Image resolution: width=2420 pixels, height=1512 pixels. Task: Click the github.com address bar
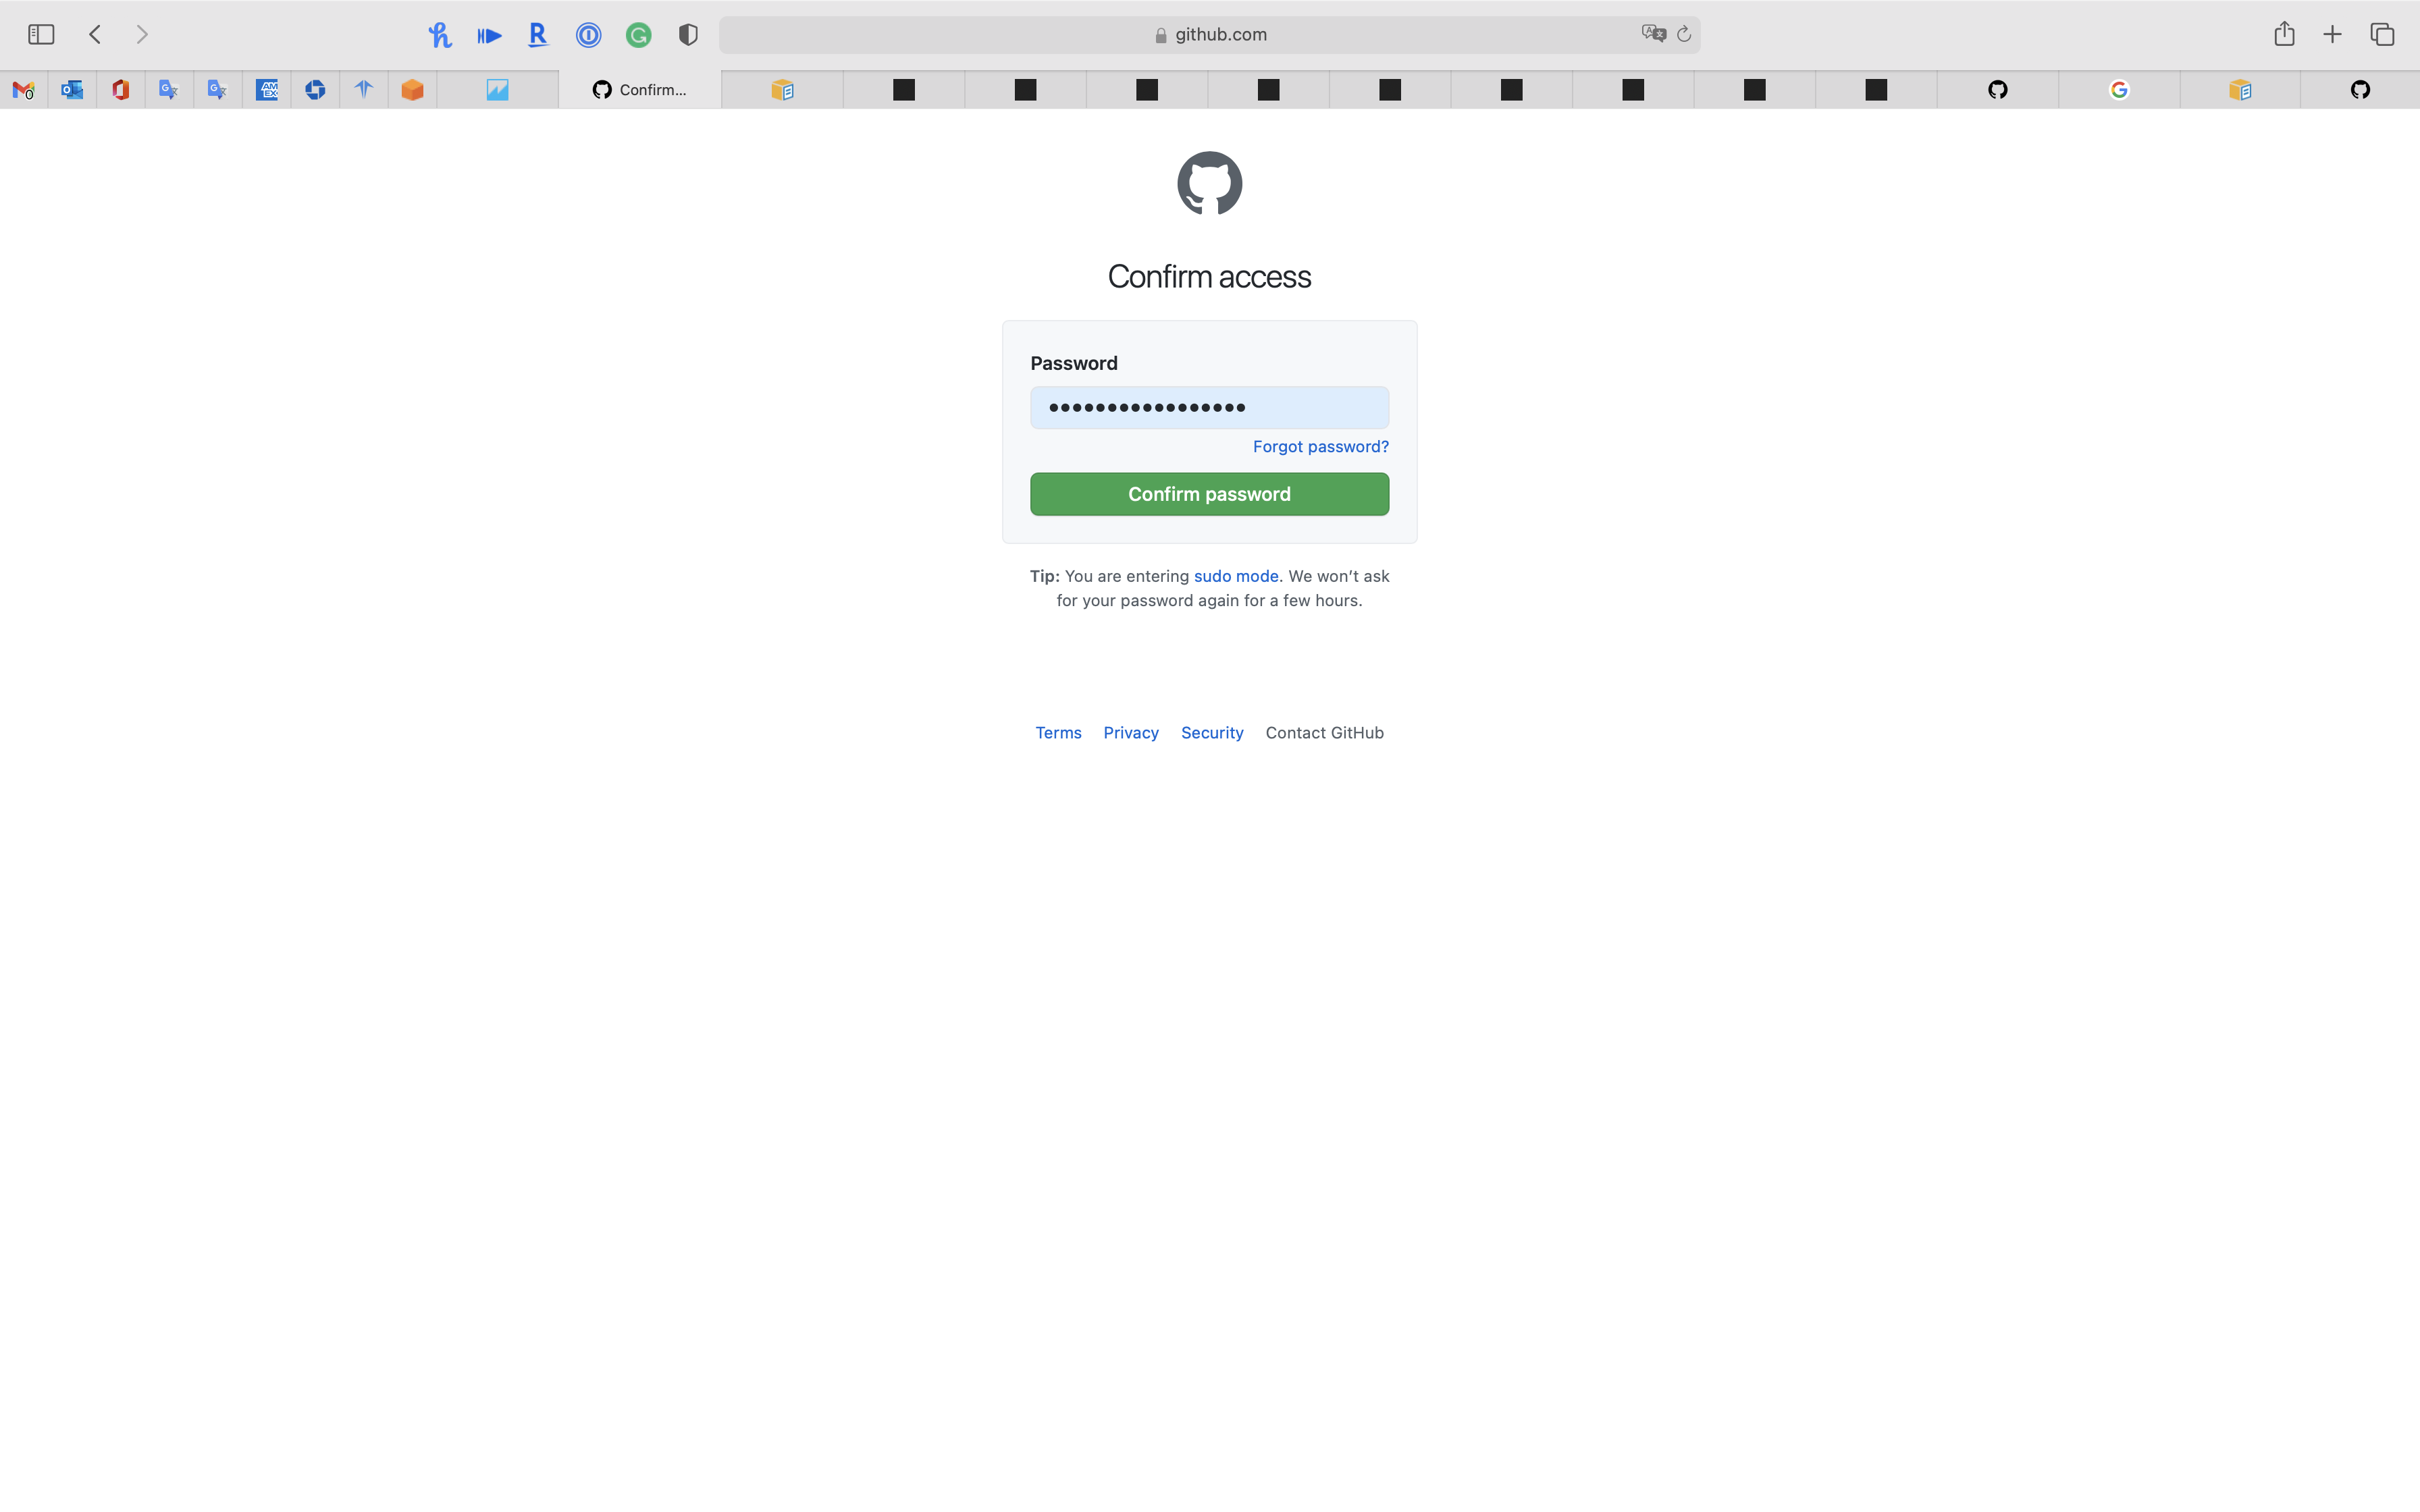coord(1210,34)
